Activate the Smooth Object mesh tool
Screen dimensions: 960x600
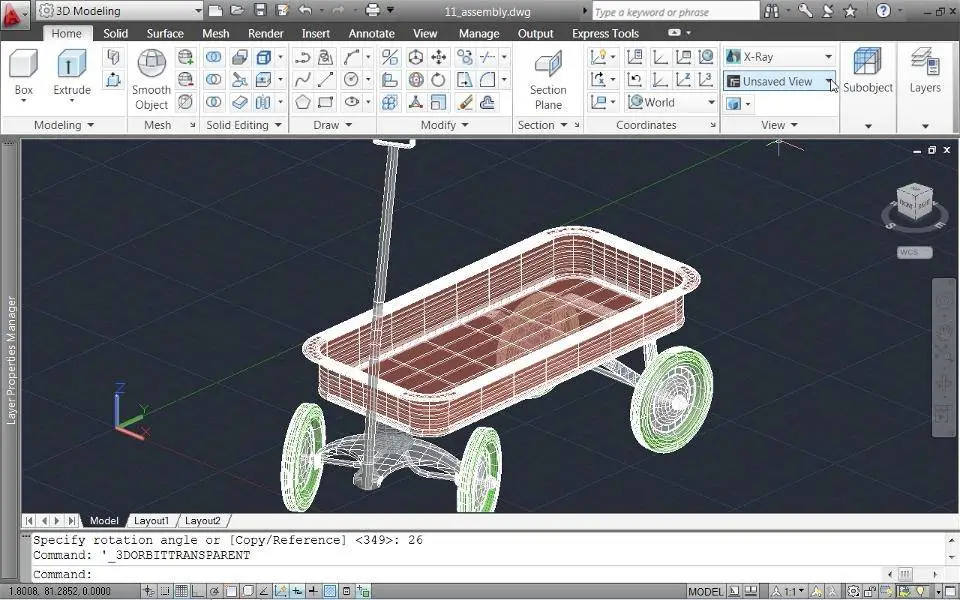(x=152, y=65)
